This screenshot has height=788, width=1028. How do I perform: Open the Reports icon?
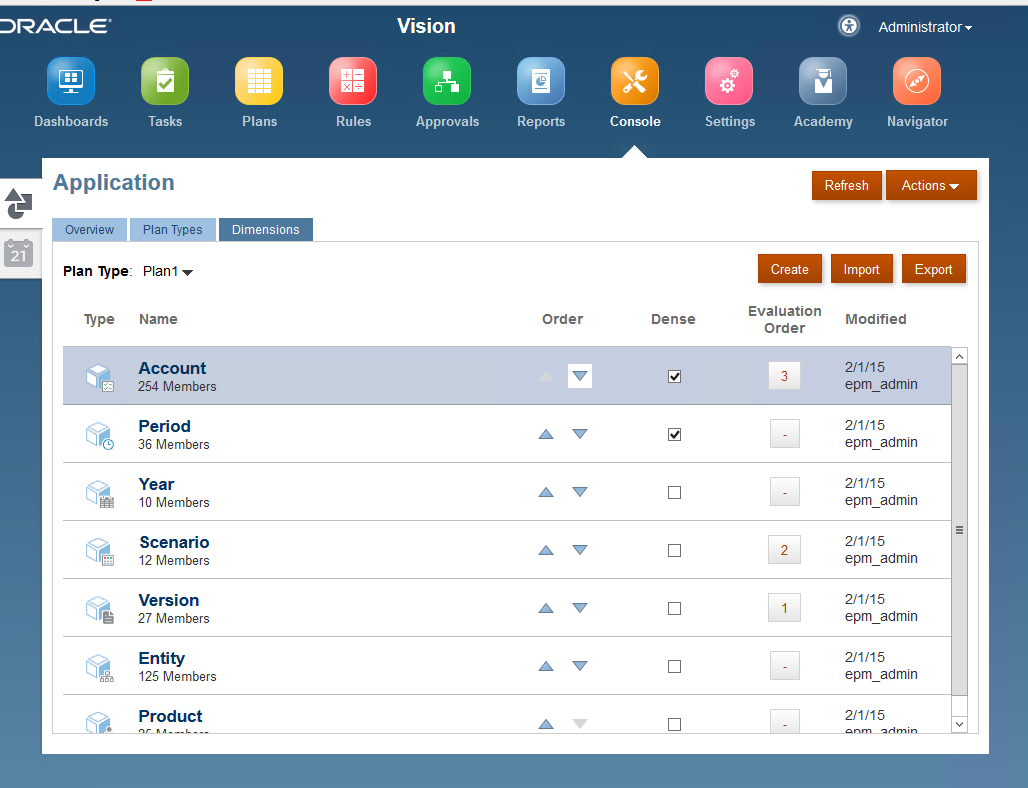tap(541, 81)
